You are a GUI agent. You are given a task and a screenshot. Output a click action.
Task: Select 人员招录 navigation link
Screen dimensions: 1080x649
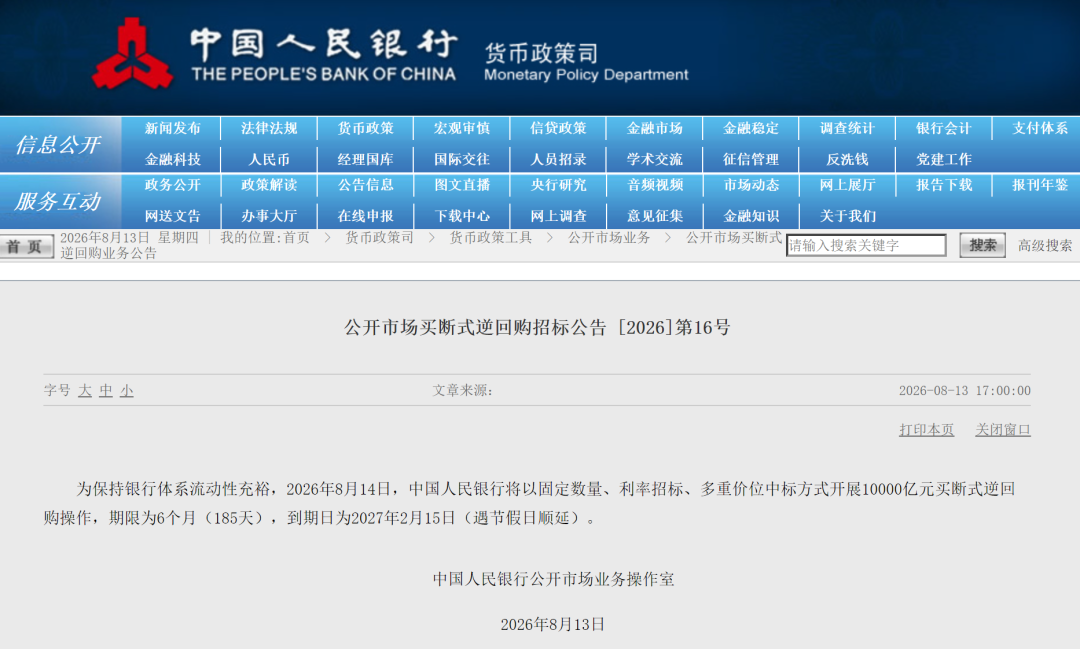558,159
